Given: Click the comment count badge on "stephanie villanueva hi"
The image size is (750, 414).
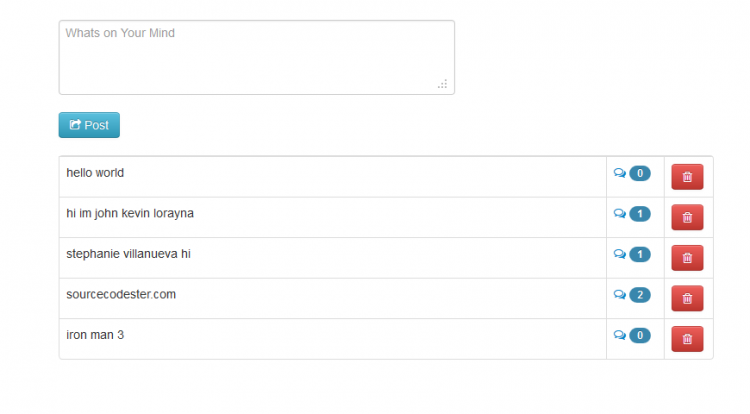Looking at the screenshot, I should pos(640,254).
